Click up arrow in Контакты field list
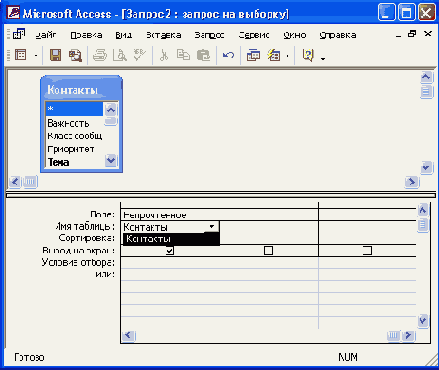Image resolution: width=439 pixels, height=370 pixels. click(111, 109)
